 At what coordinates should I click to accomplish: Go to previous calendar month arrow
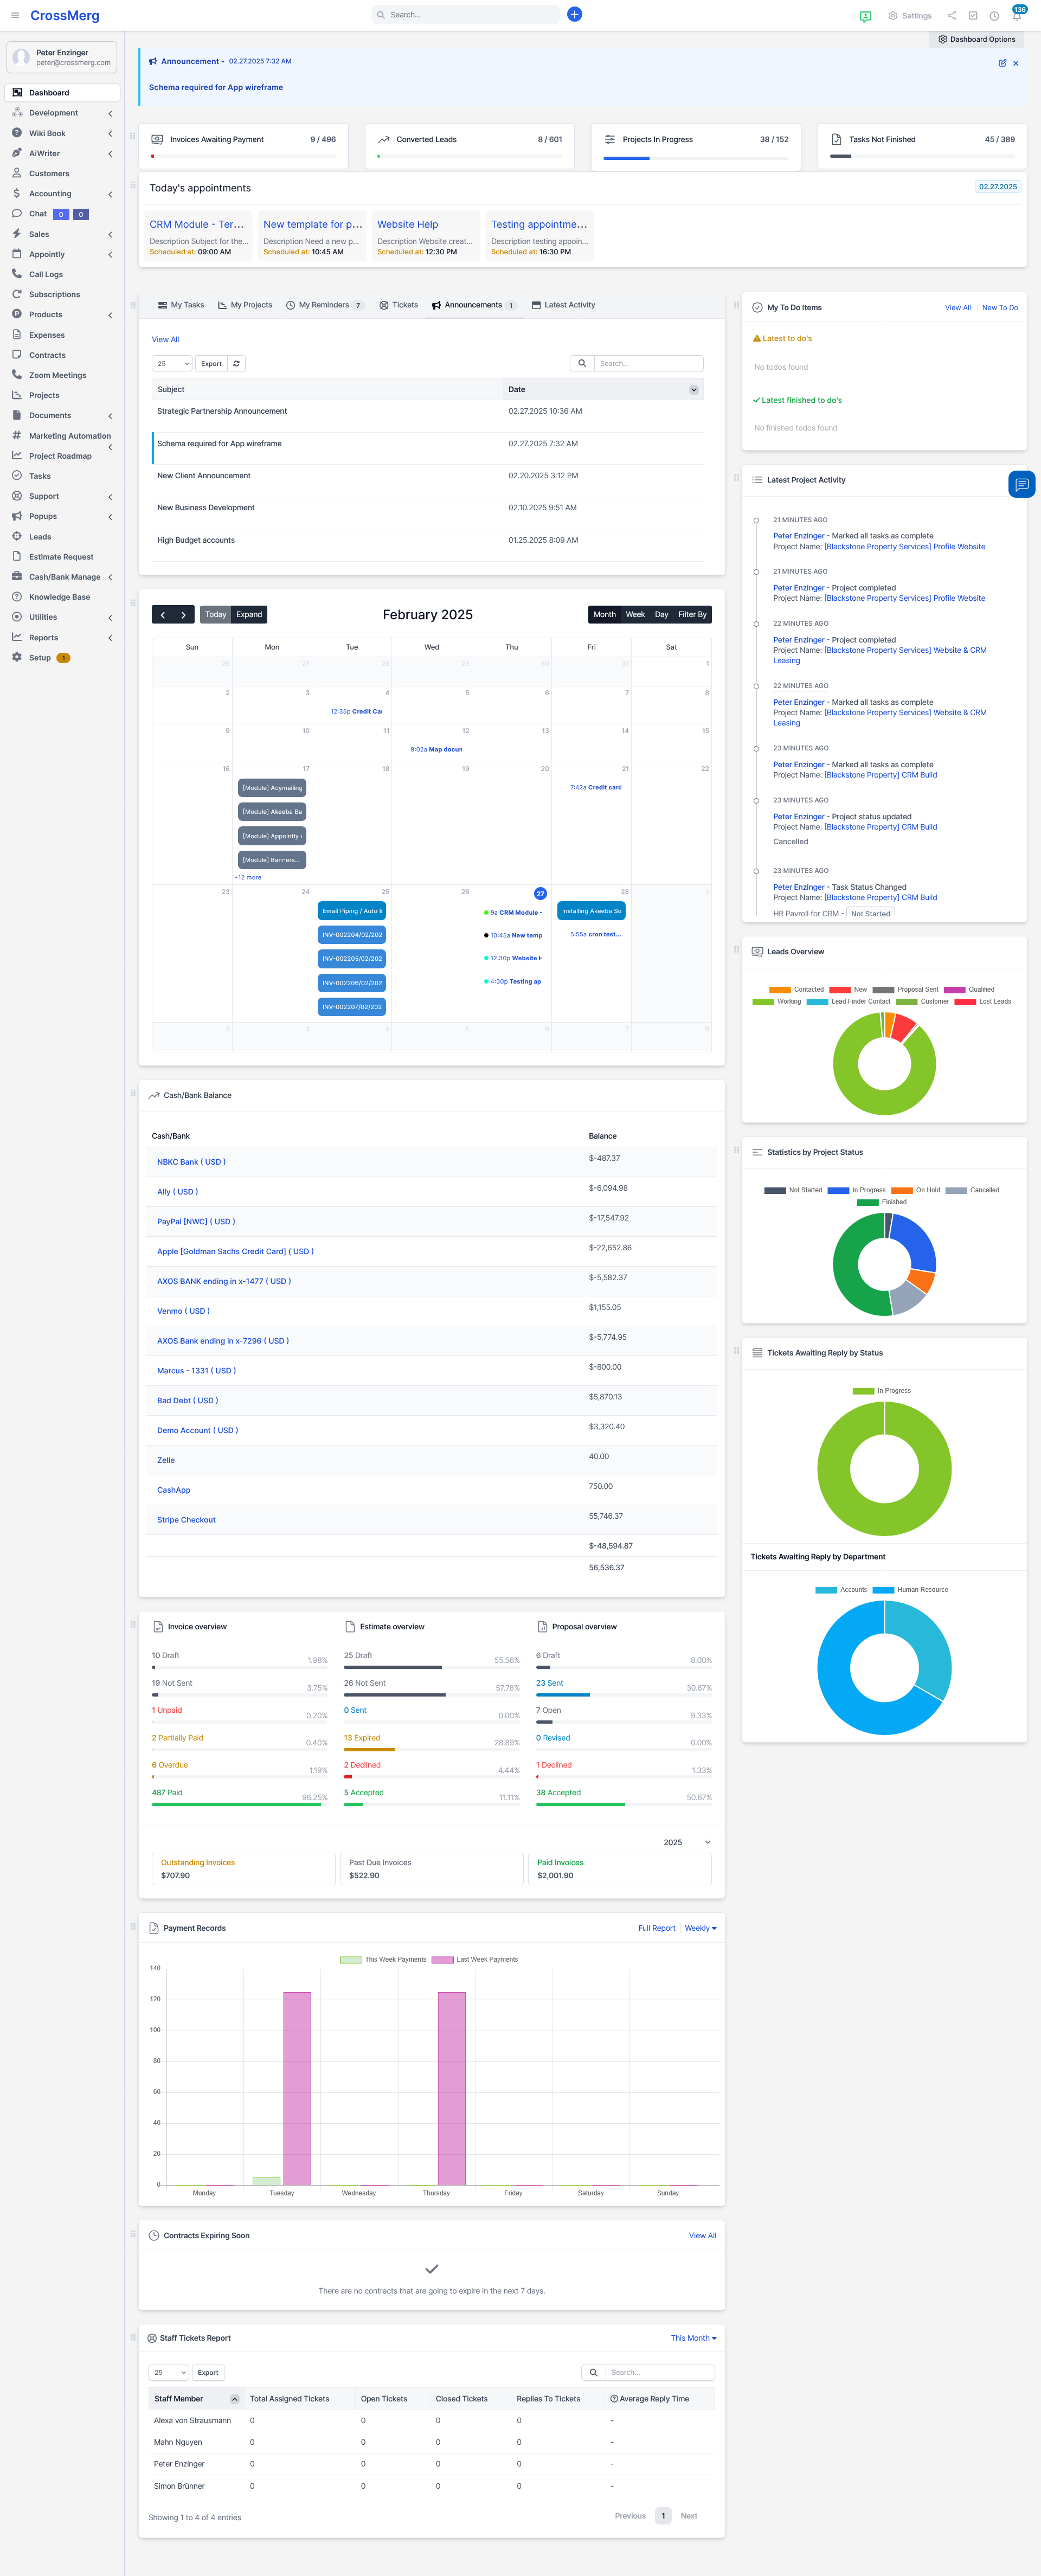point(163,615)
